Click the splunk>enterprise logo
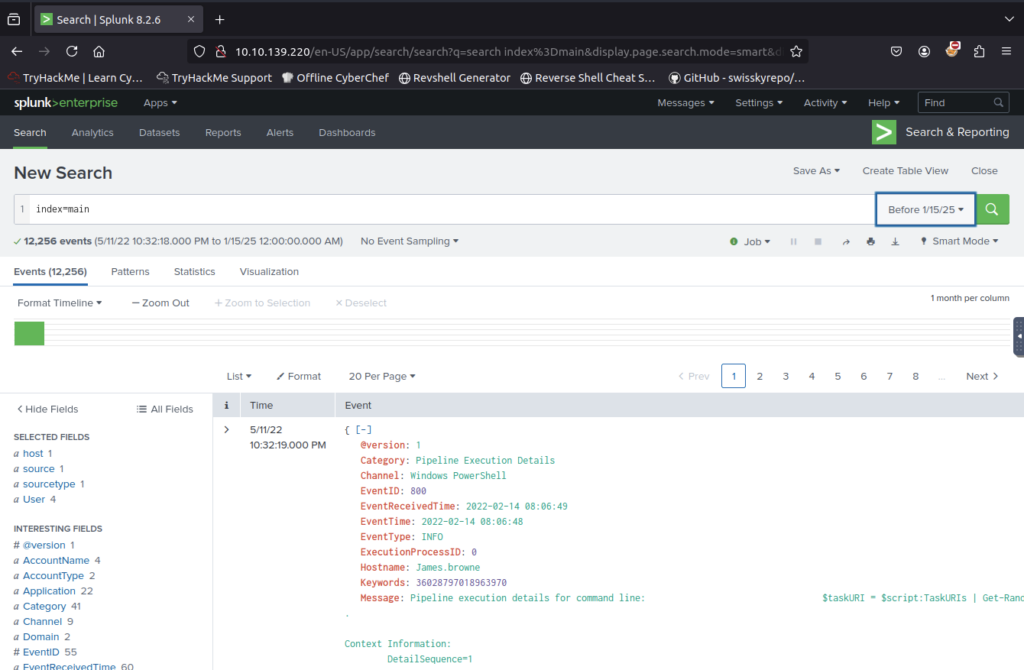Screen dimensions: 1024x670 coord(66,103)
